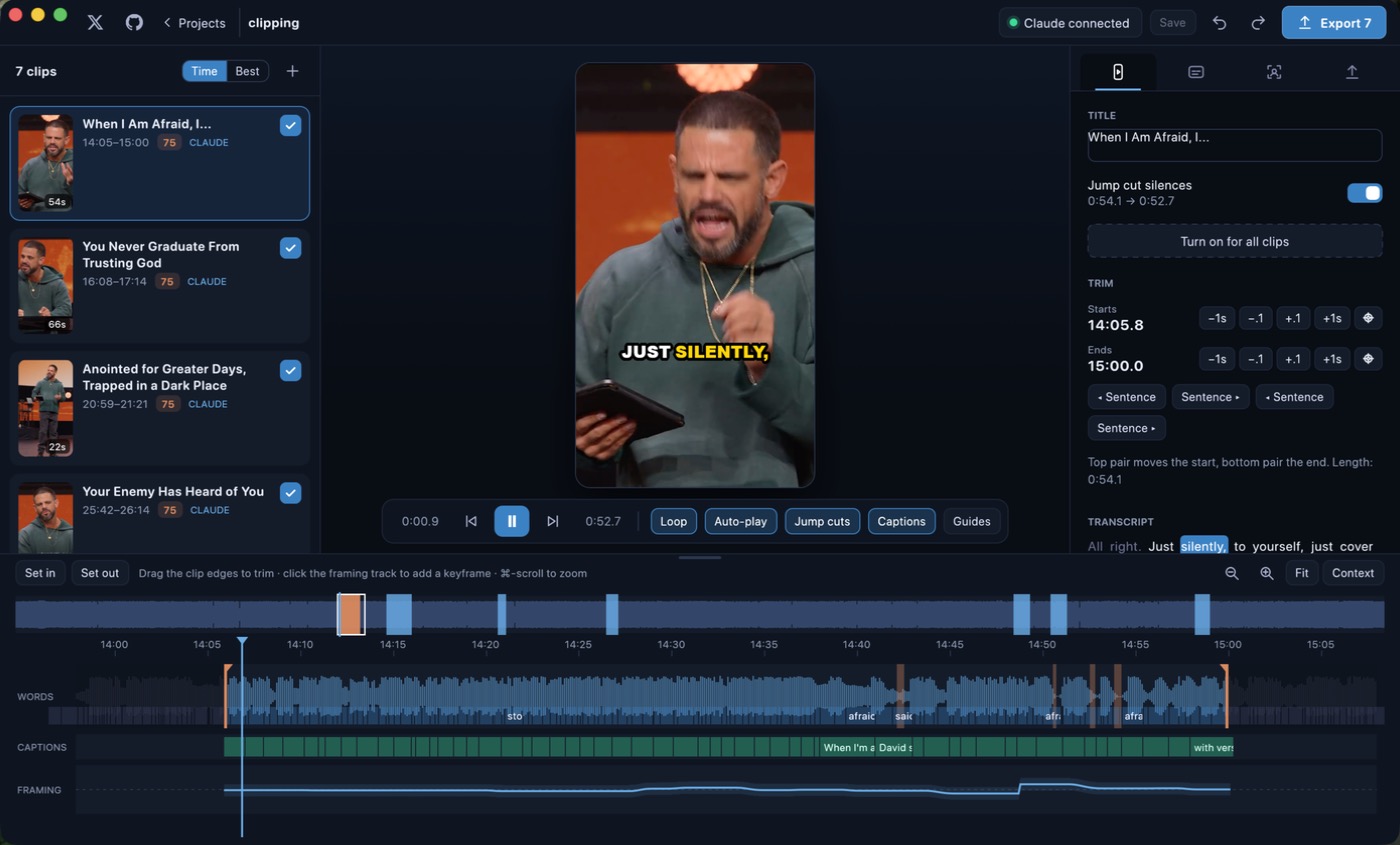Click the Set in button
The width and height of the screenshot is (1400, 845).
pyautogui.click(x=40, y=573)
